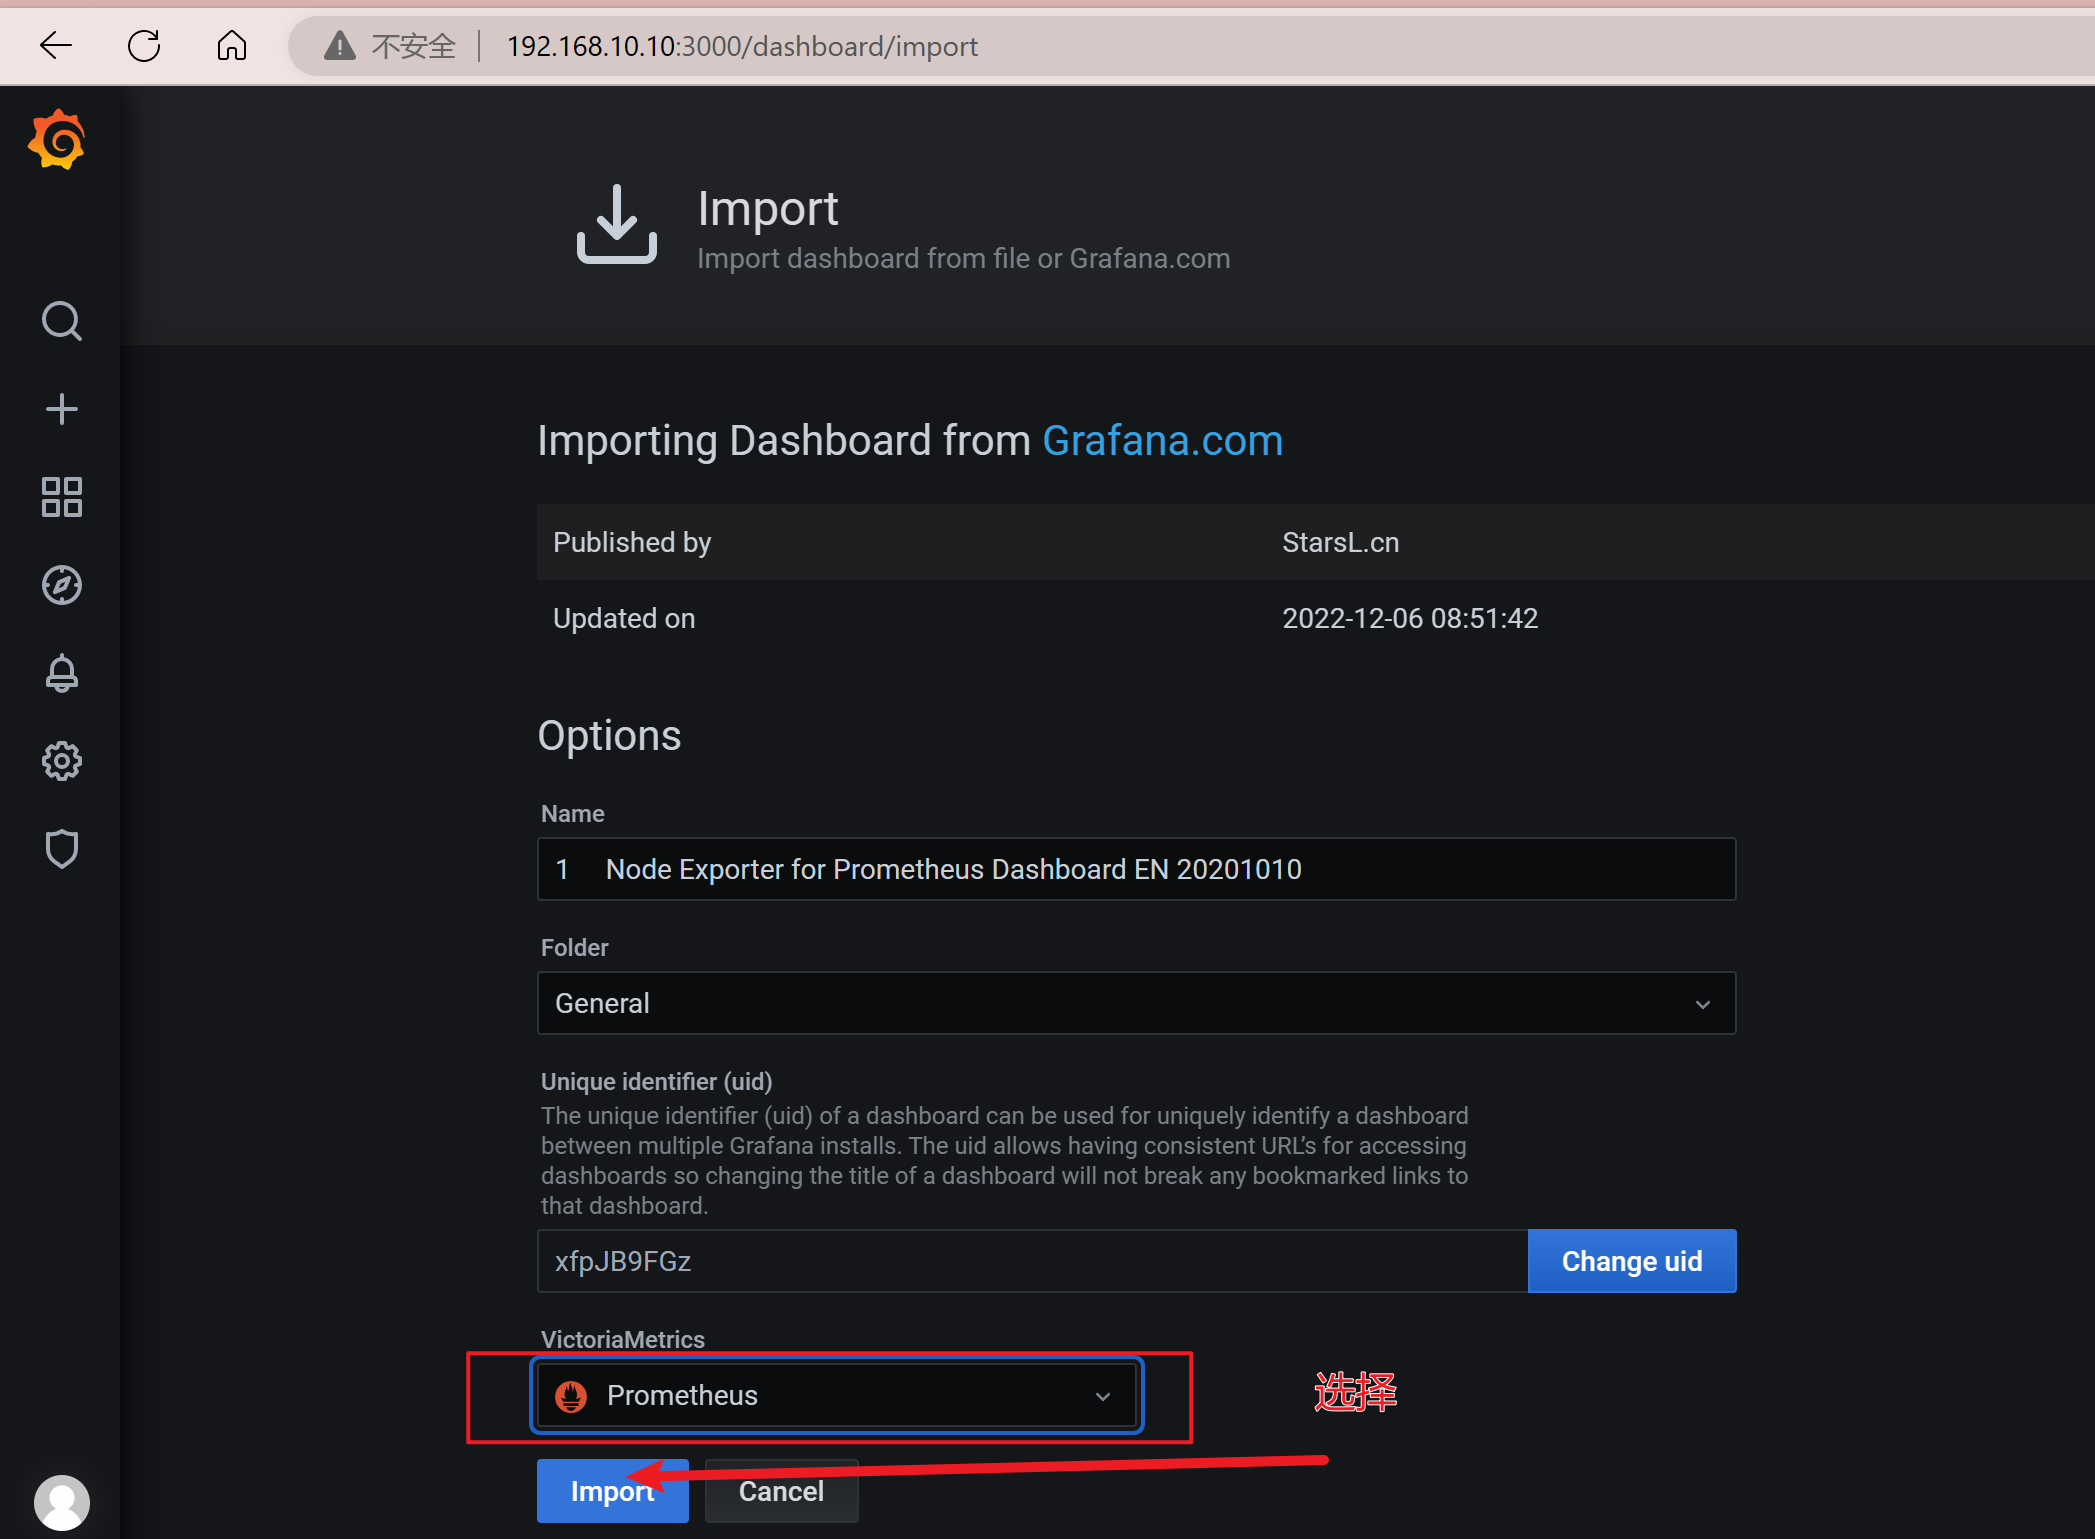
Task: Click the VictoriaMetrics label
Action: (622, 1339)
